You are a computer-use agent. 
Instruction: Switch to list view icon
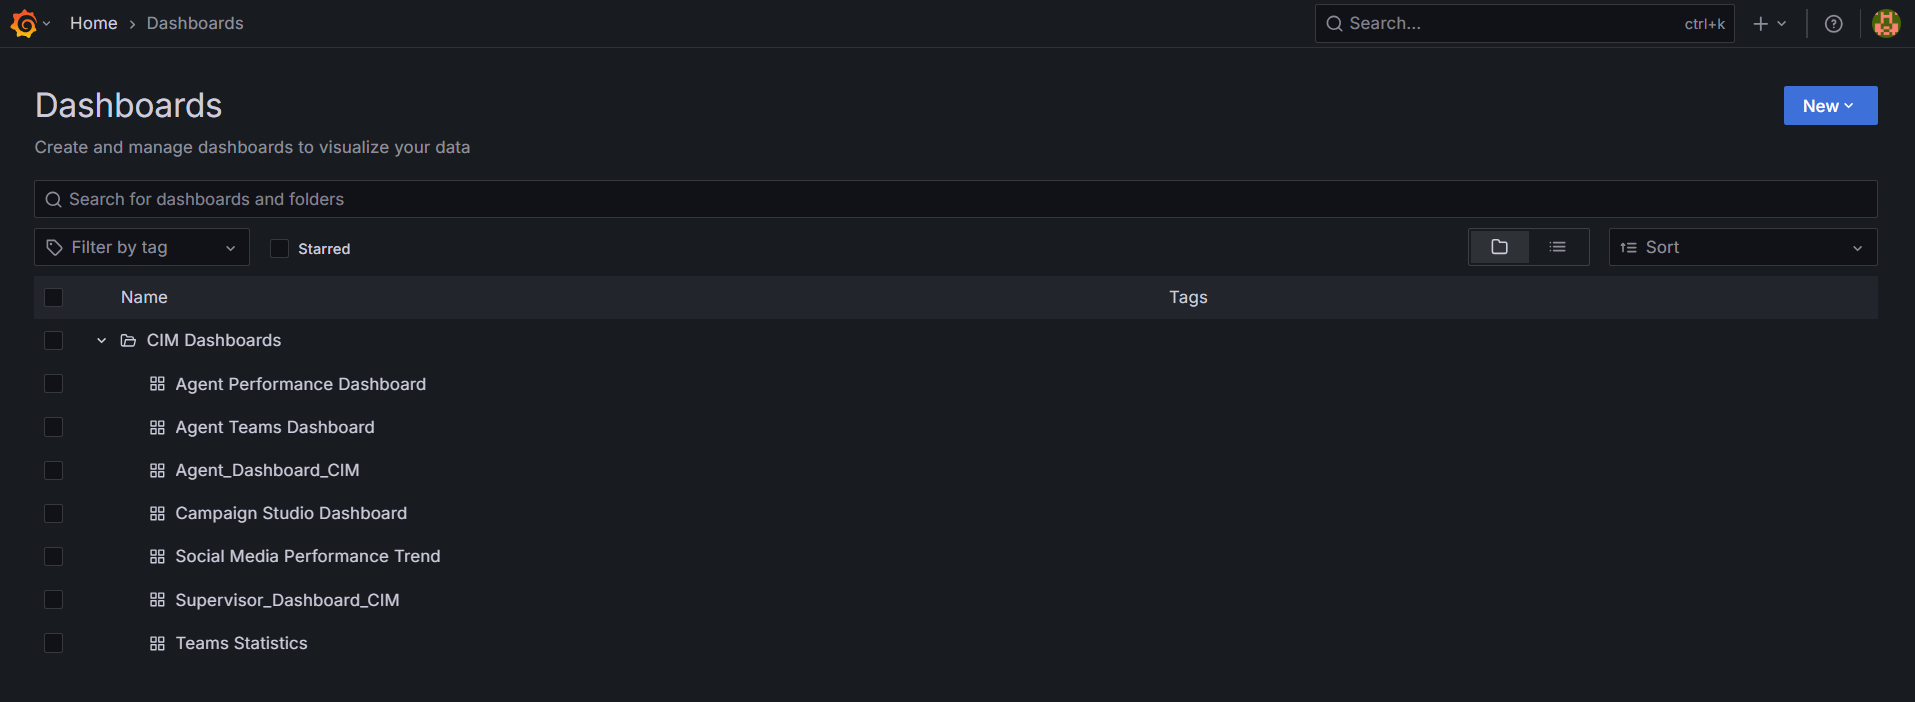[x=1557, y=247]
